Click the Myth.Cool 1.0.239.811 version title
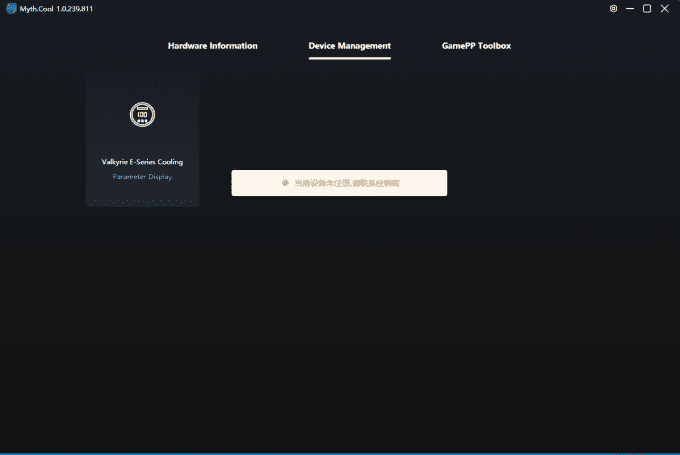This screenshot has height=455, width=680. click(x=56, y=9)
